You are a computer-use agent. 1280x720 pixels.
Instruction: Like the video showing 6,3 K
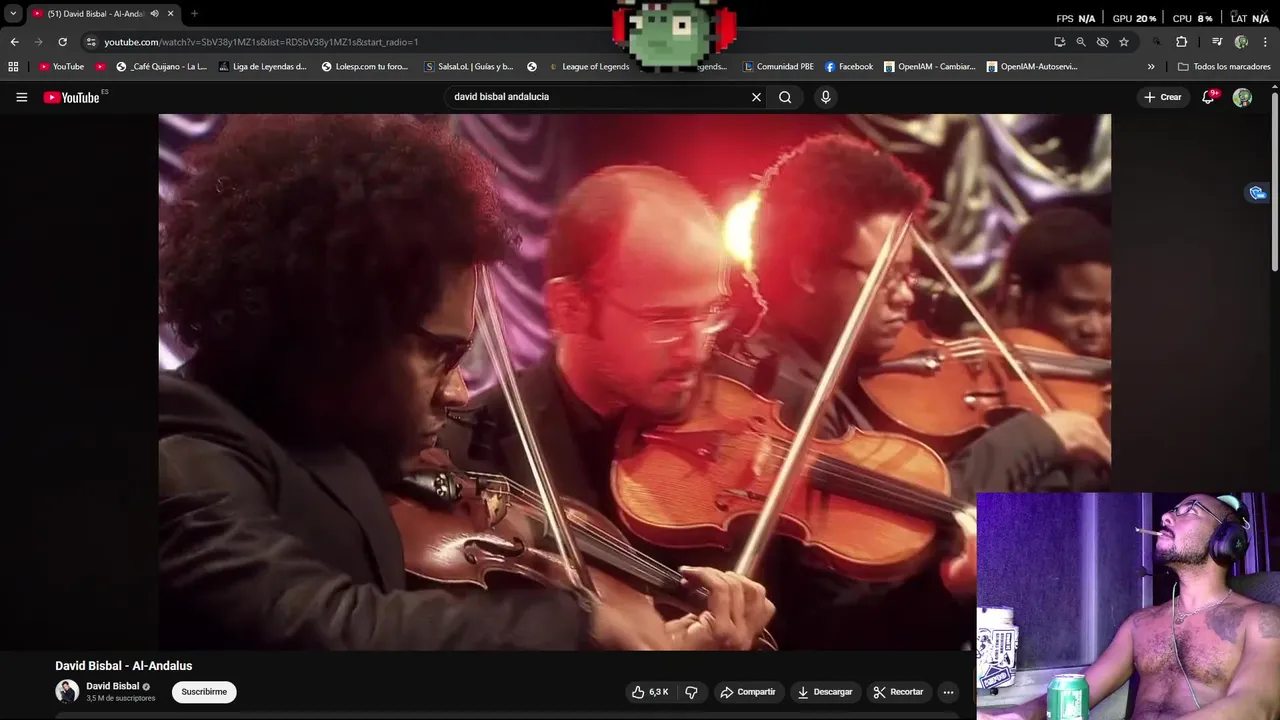pyautogui.click(x=650, y=692)
